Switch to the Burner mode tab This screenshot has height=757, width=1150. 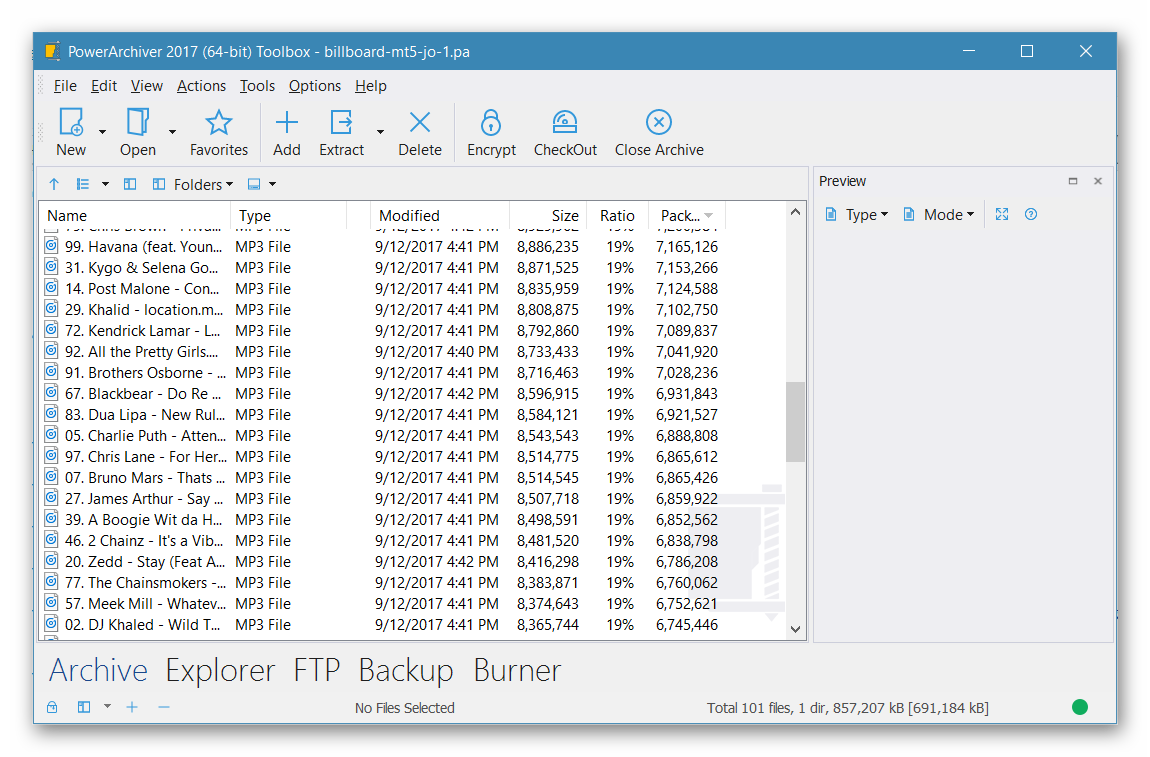pos(517,670)
